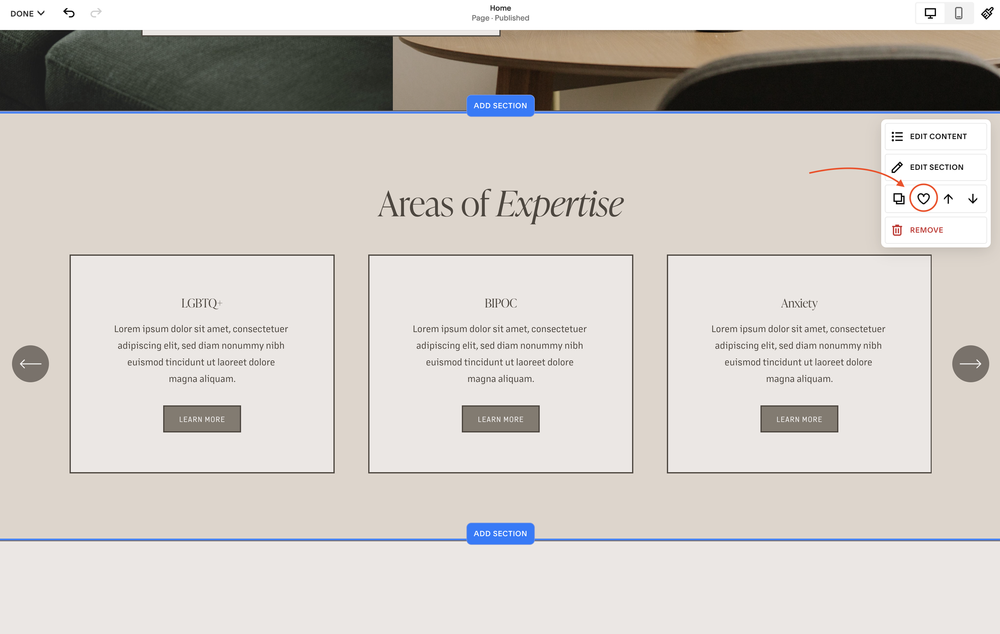Open Learn More under BIPOC card
1000x634 pixels.
coord(500,418)
